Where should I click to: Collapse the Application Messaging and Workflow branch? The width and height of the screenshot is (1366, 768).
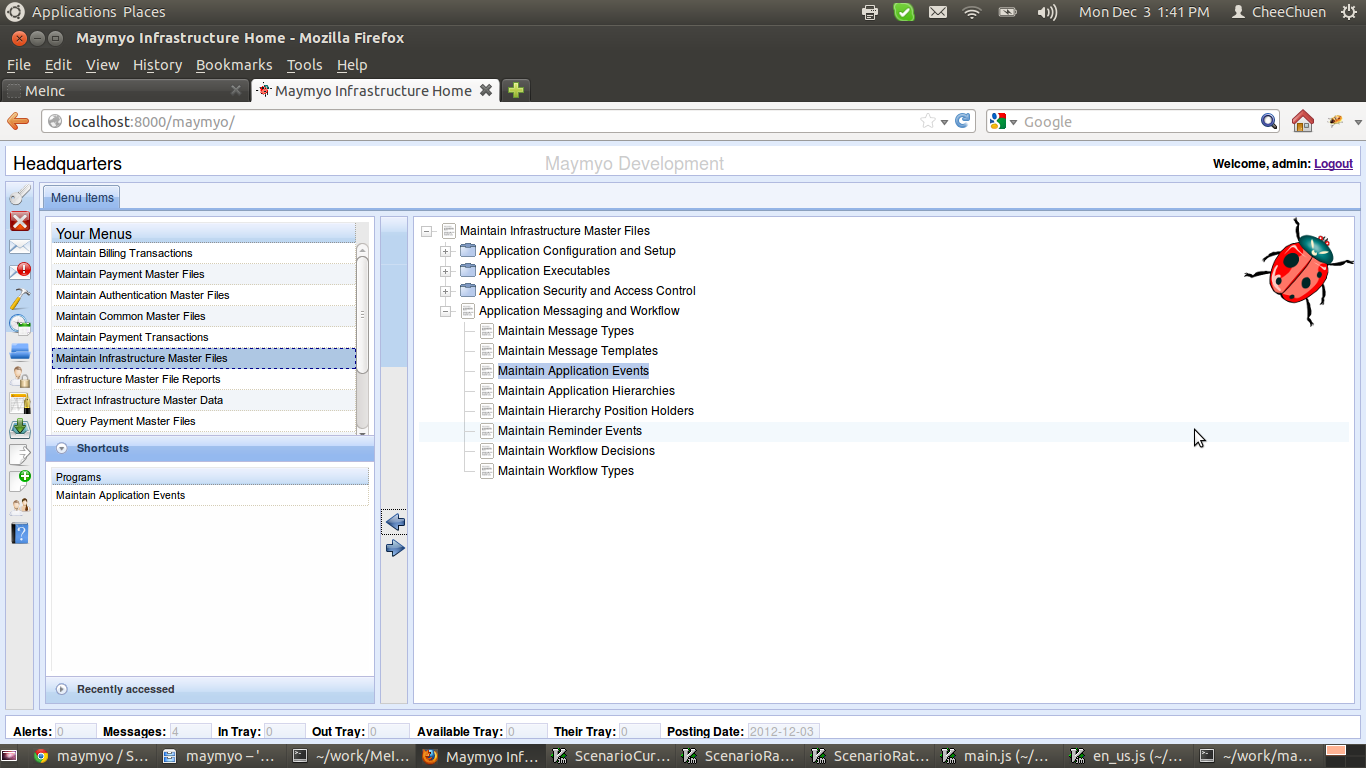pos(446,311)
